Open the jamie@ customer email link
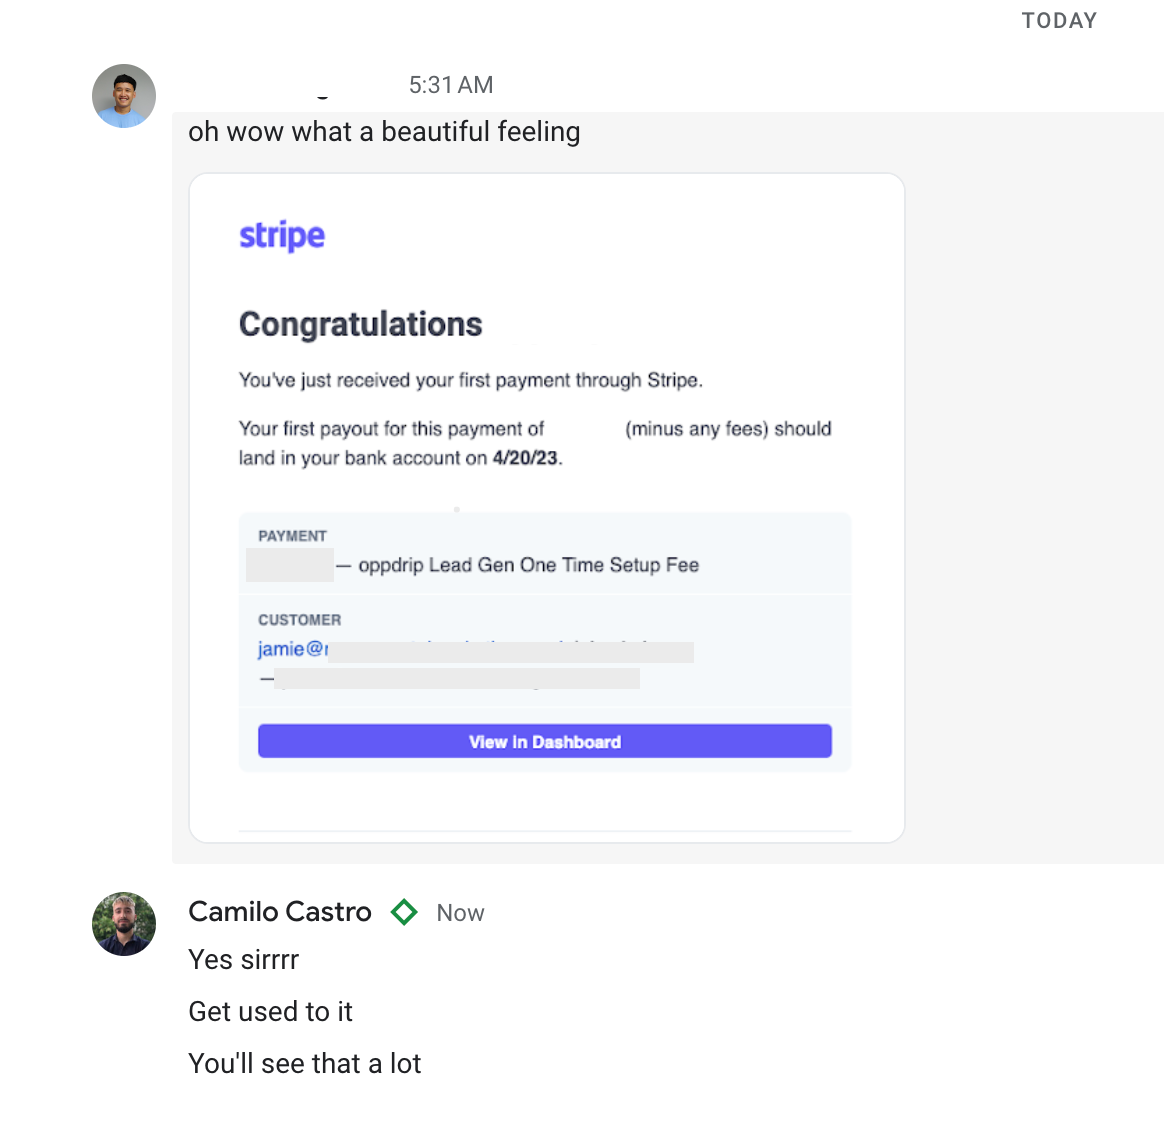The height and width of the screenshot is (1126, 1164). coord(293,649)
